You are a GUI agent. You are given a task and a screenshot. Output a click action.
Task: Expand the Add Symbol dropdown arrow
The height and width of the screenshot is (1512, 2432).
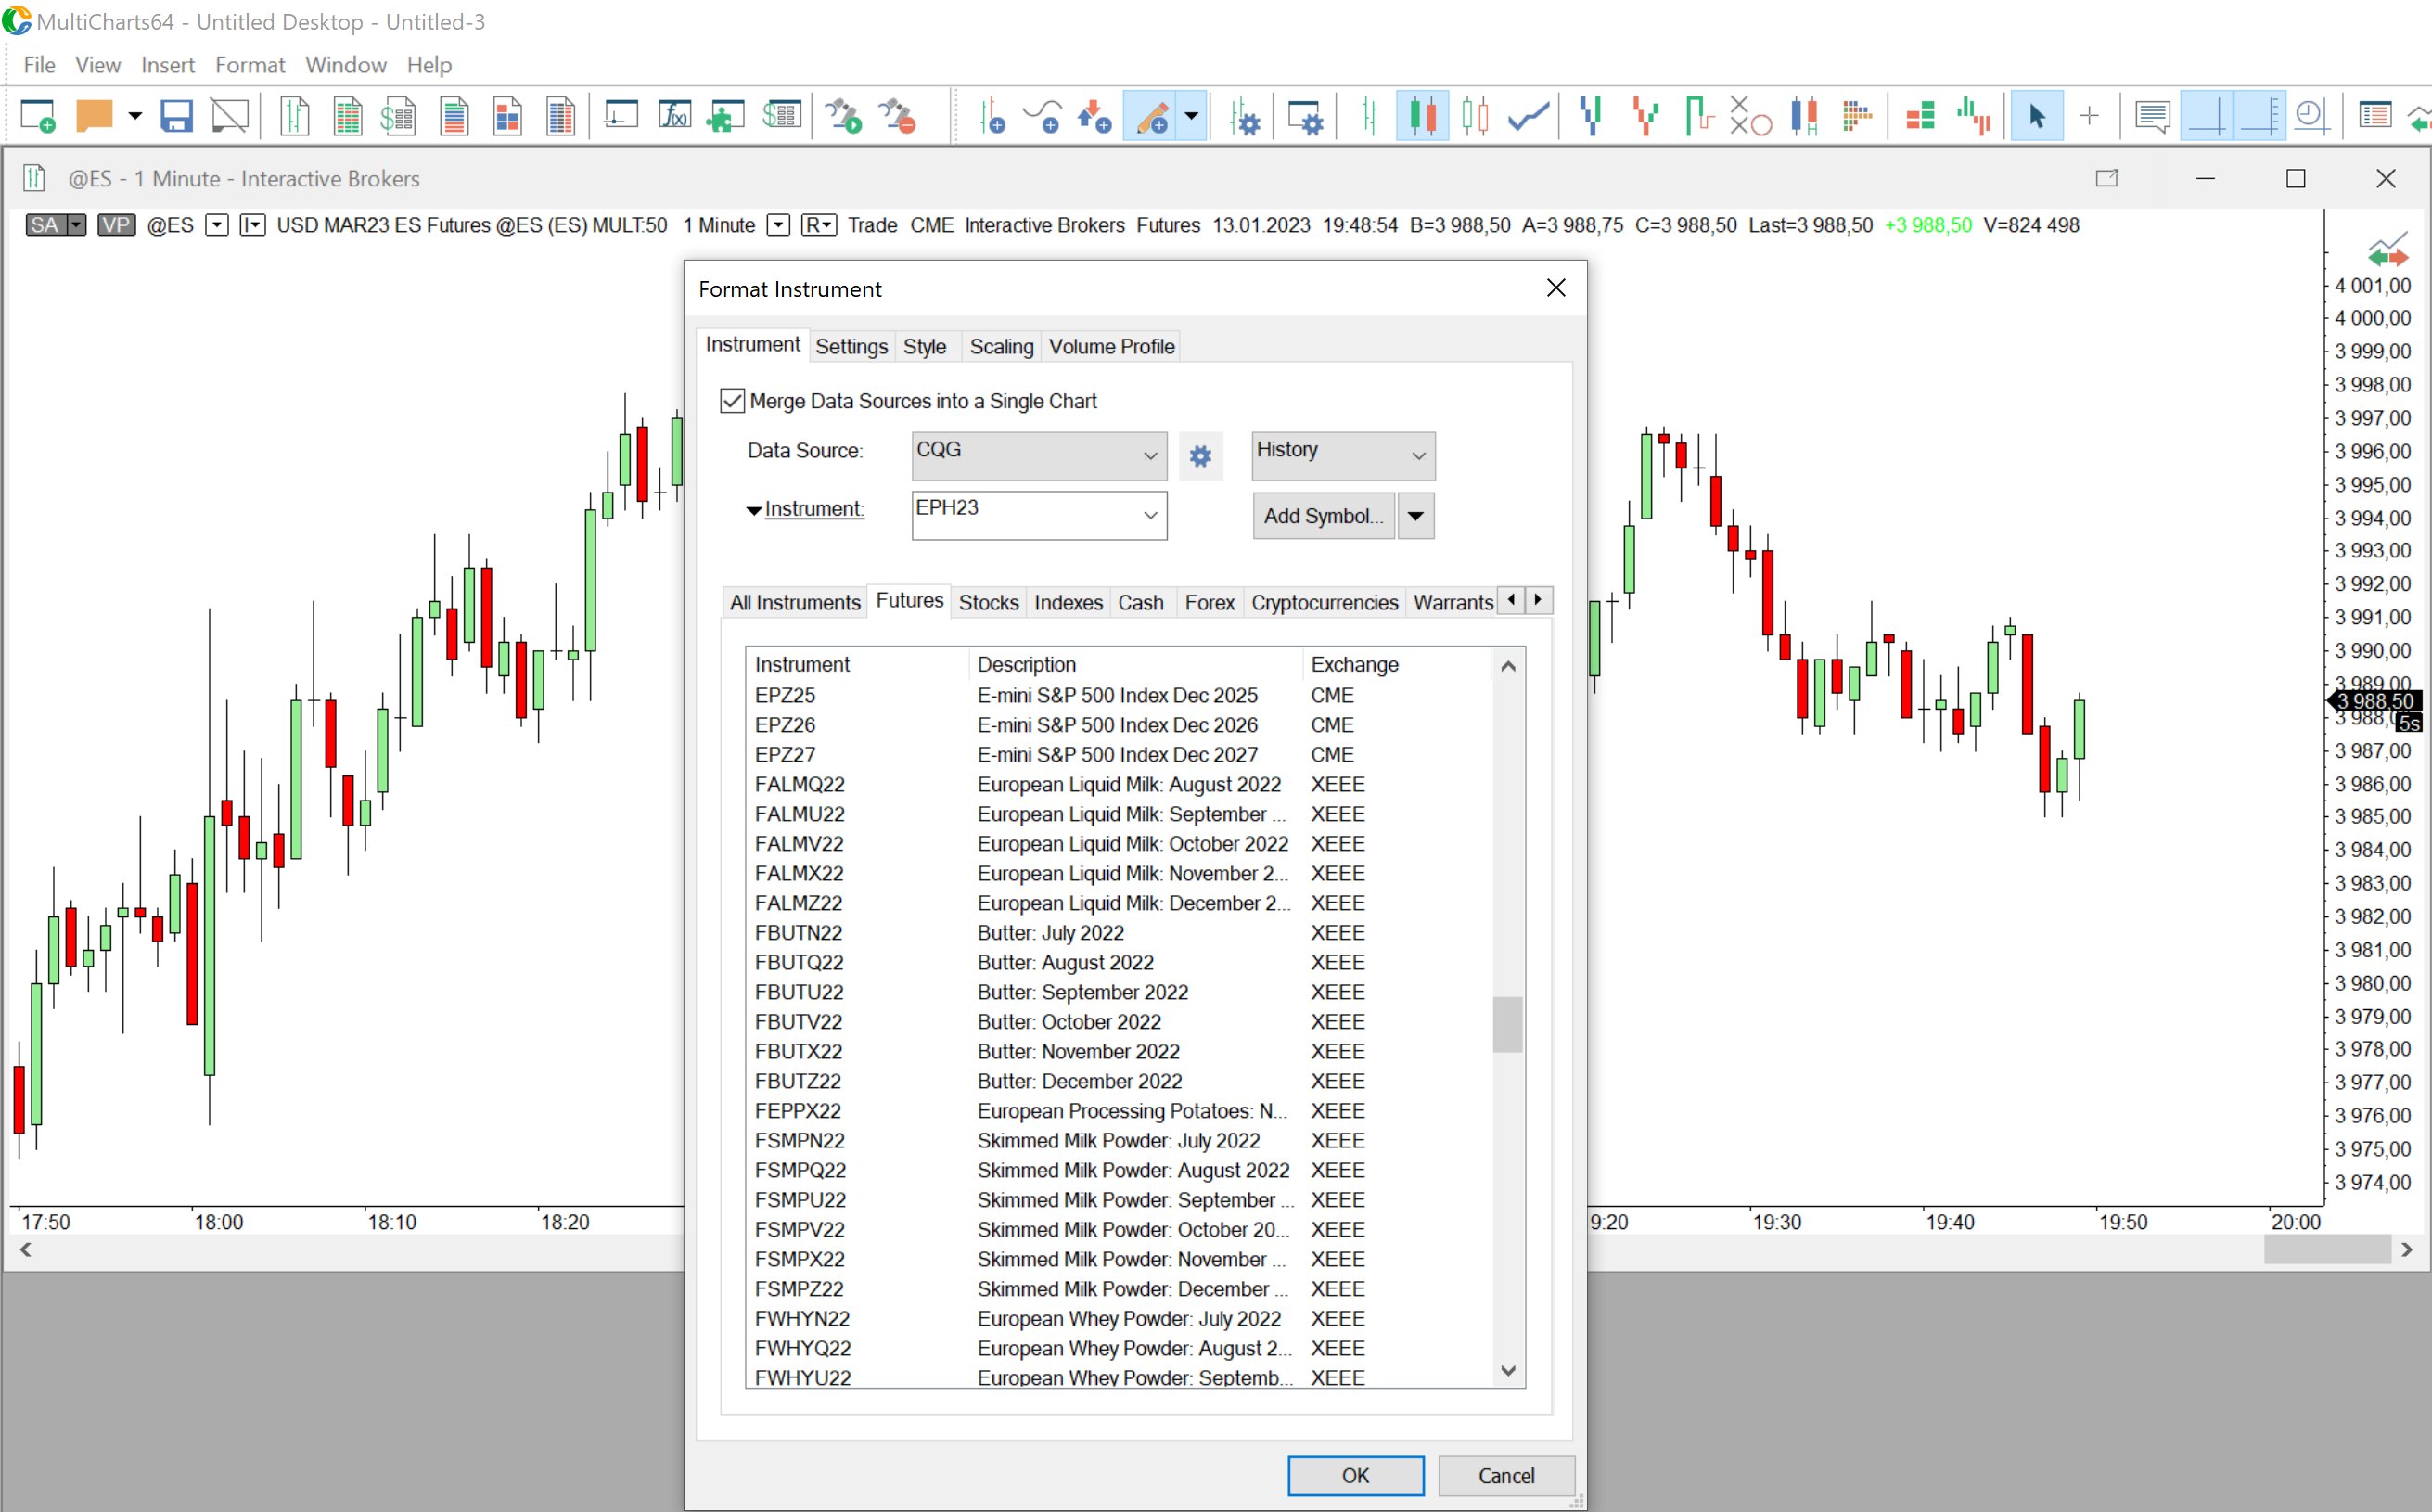[1415, 515]
